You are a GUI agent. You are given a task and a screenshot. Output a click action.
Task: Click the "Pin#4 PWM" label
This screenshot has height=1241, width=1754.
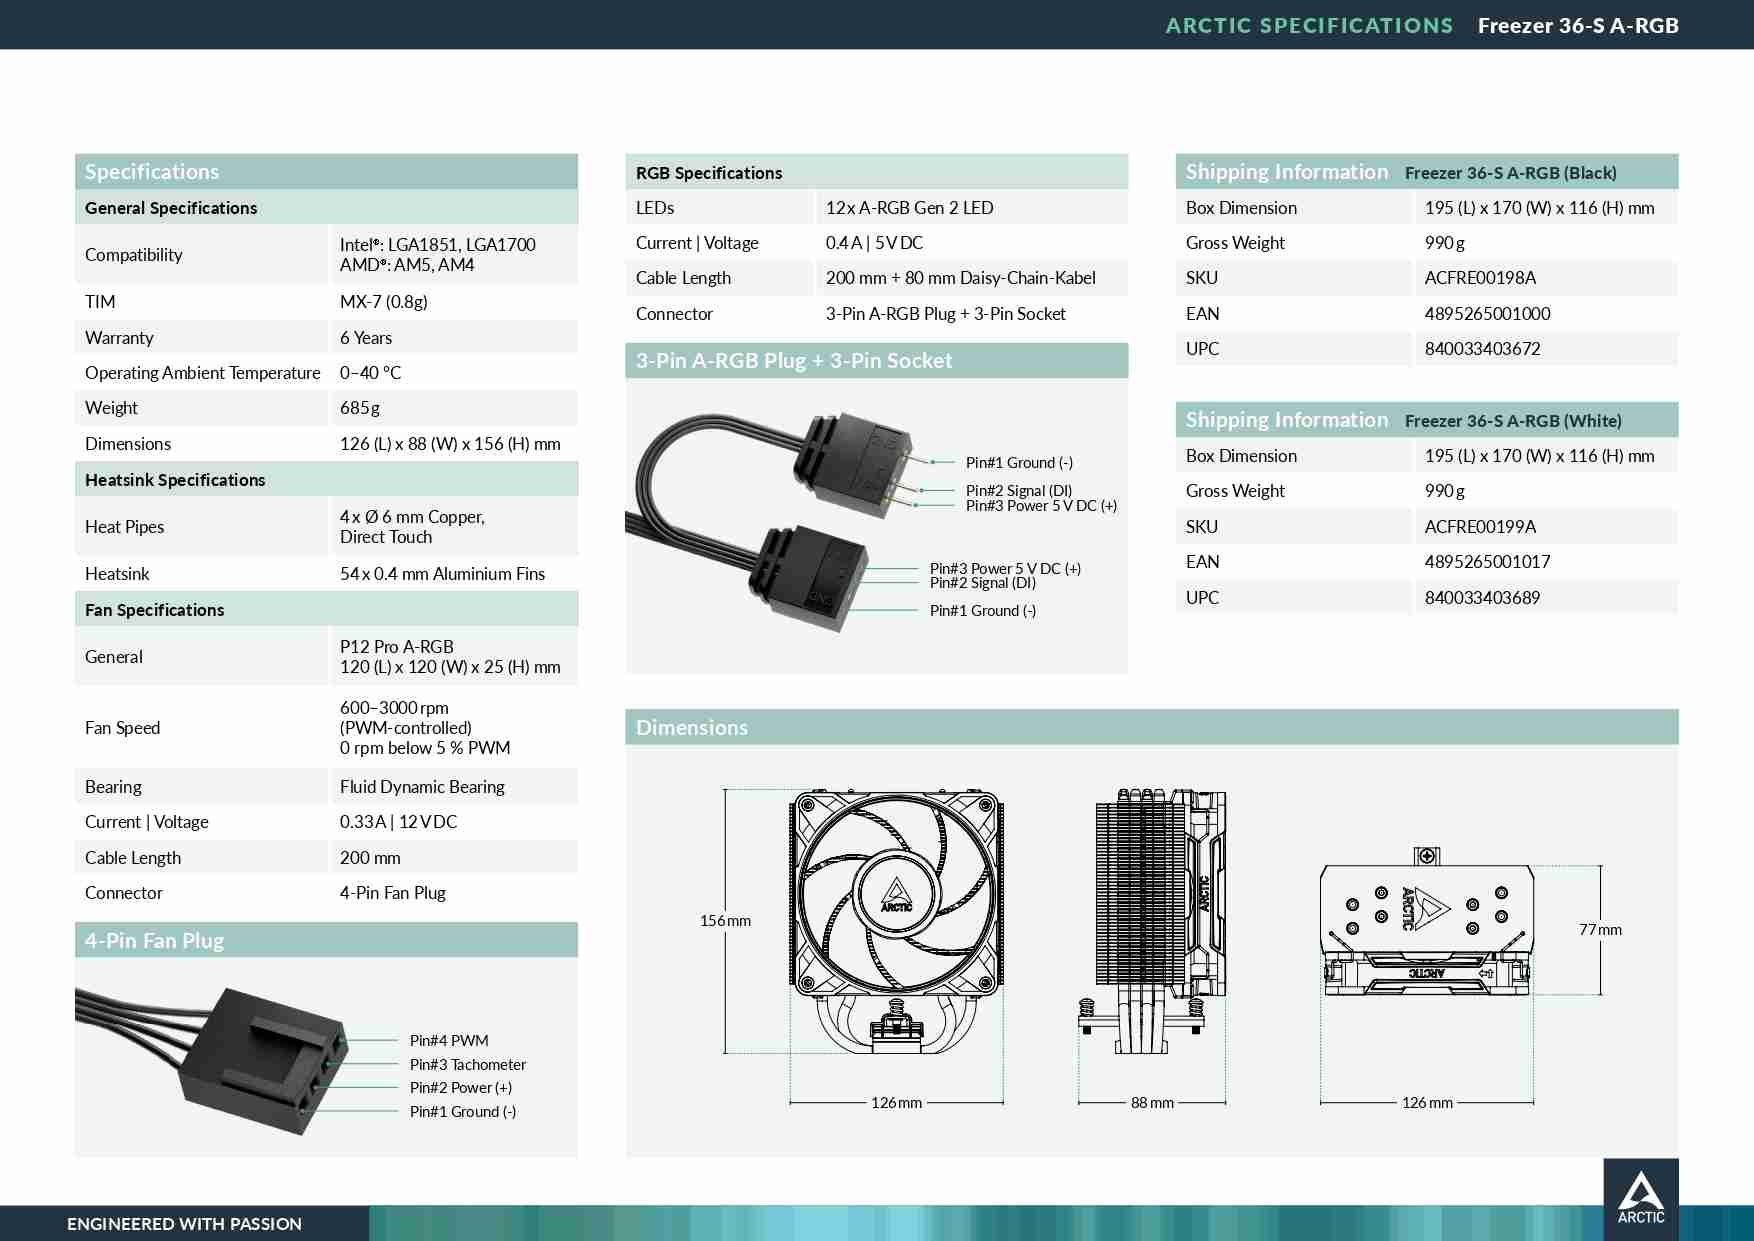[x=449, y=1041]
